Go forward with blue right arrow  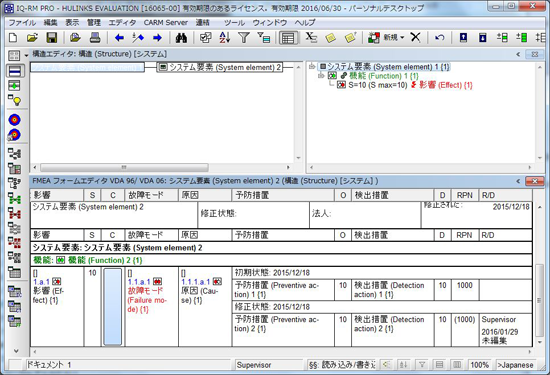[x=157, y=38]
